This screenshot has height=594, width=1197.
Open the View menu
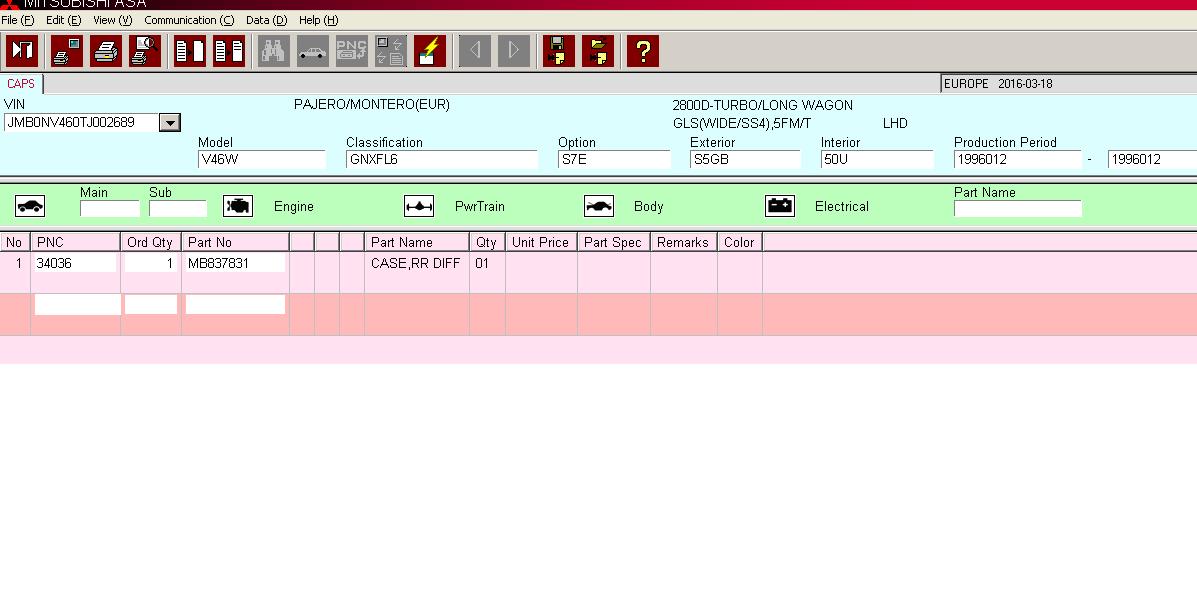[x=113, y=21]
